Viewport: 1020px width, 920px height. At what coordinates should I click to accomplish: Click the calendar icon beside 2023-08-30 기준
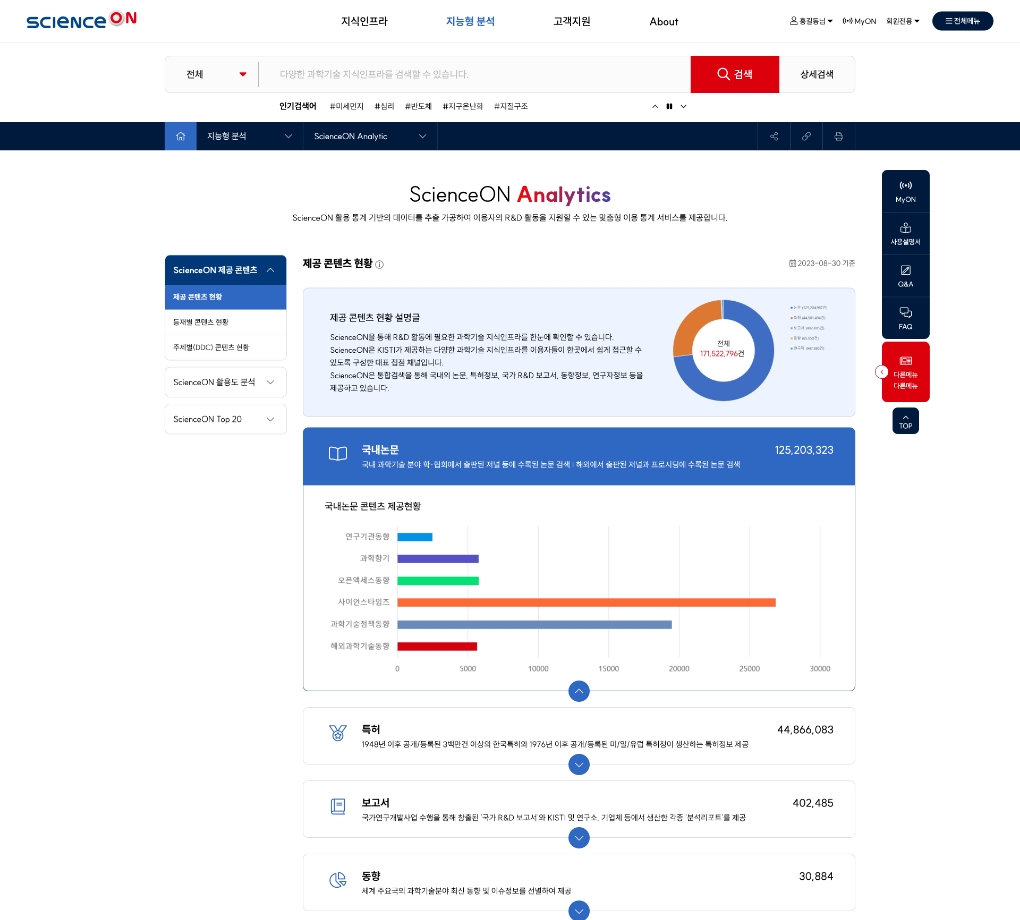point(792,263)
